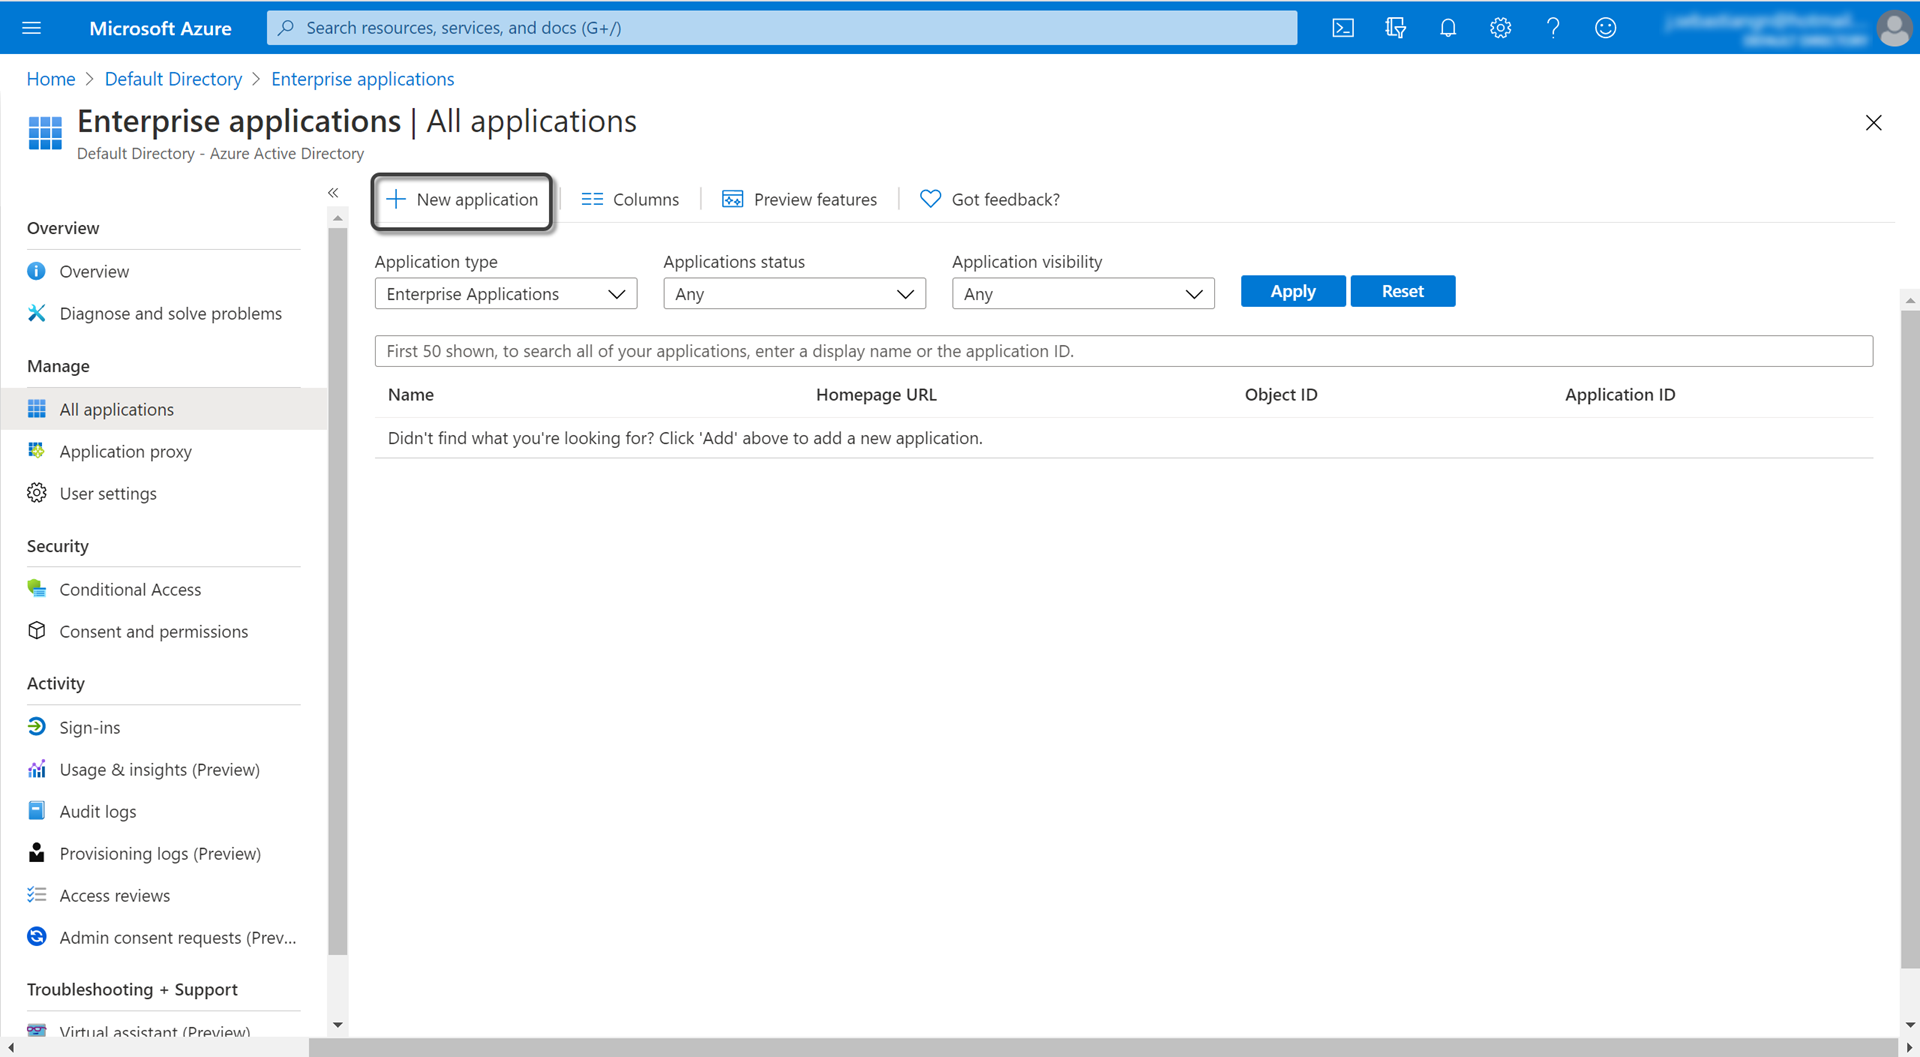Go to Default Directory breadcrumb link

click(173, 79)
